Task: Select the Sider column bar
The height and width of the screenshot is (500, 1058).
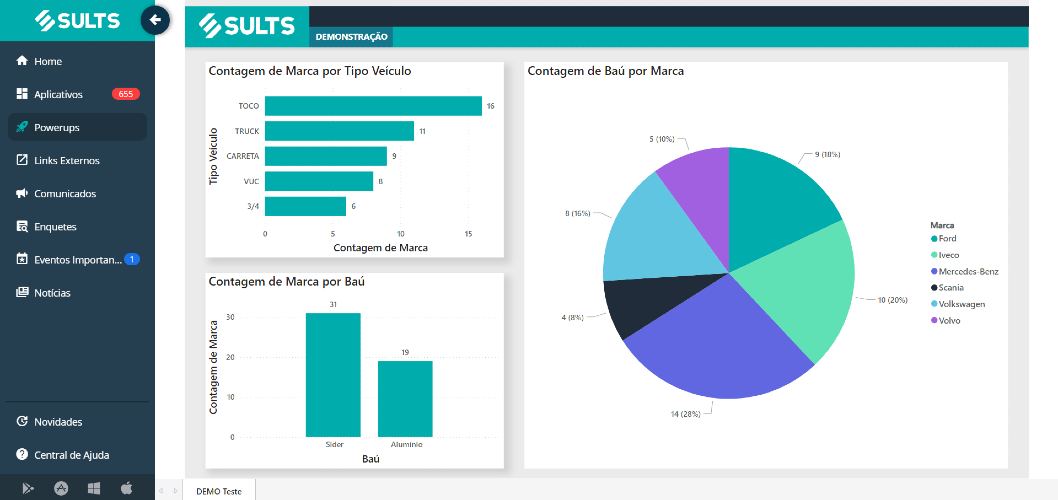Action: pos(333,374)
